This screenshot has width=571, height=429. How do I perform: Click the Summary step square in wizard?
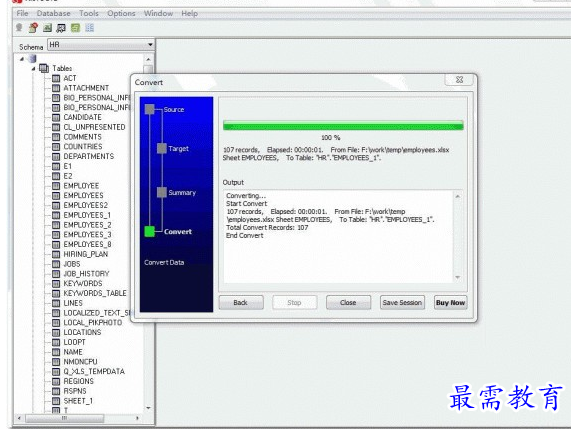tap(162, 192)
